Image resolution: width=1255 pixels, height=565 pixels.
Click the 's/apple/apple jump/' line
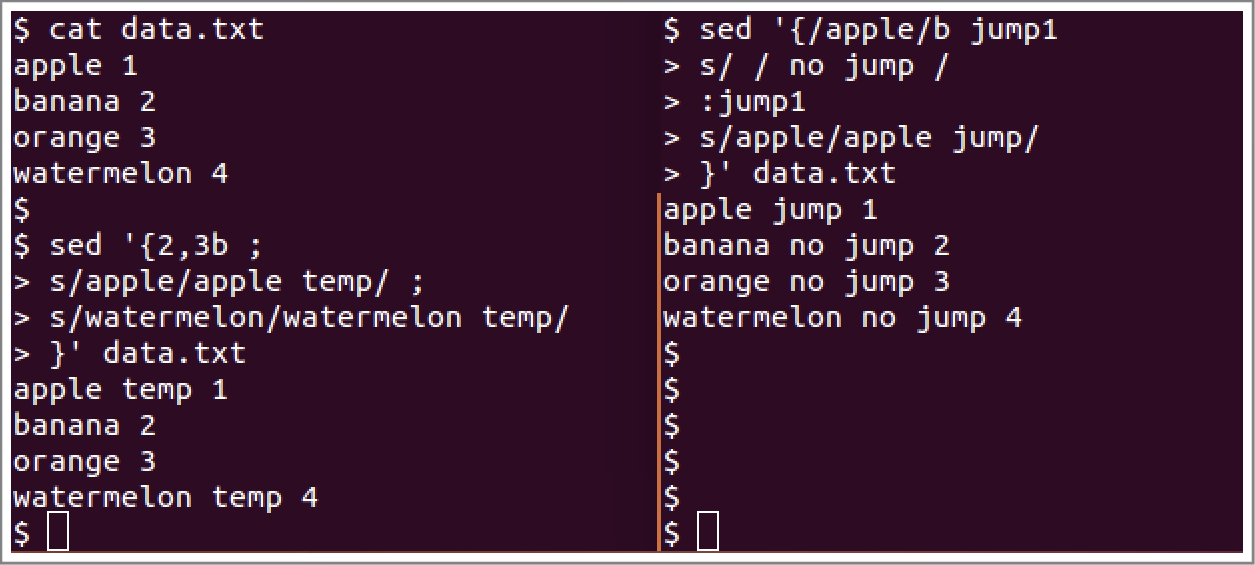(852, 138)
